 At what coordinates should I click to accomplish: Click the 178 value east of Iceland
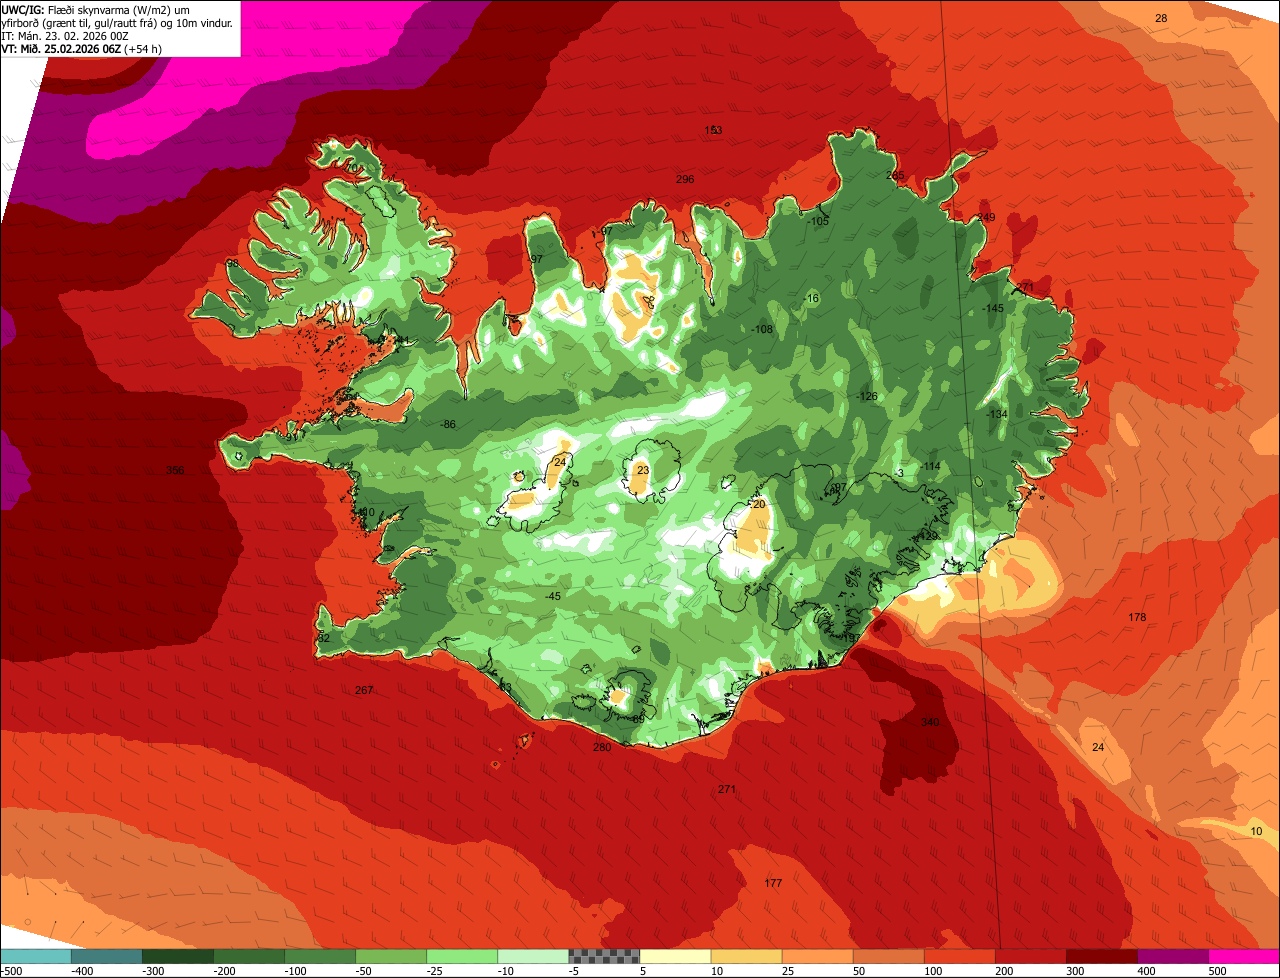1137,618
